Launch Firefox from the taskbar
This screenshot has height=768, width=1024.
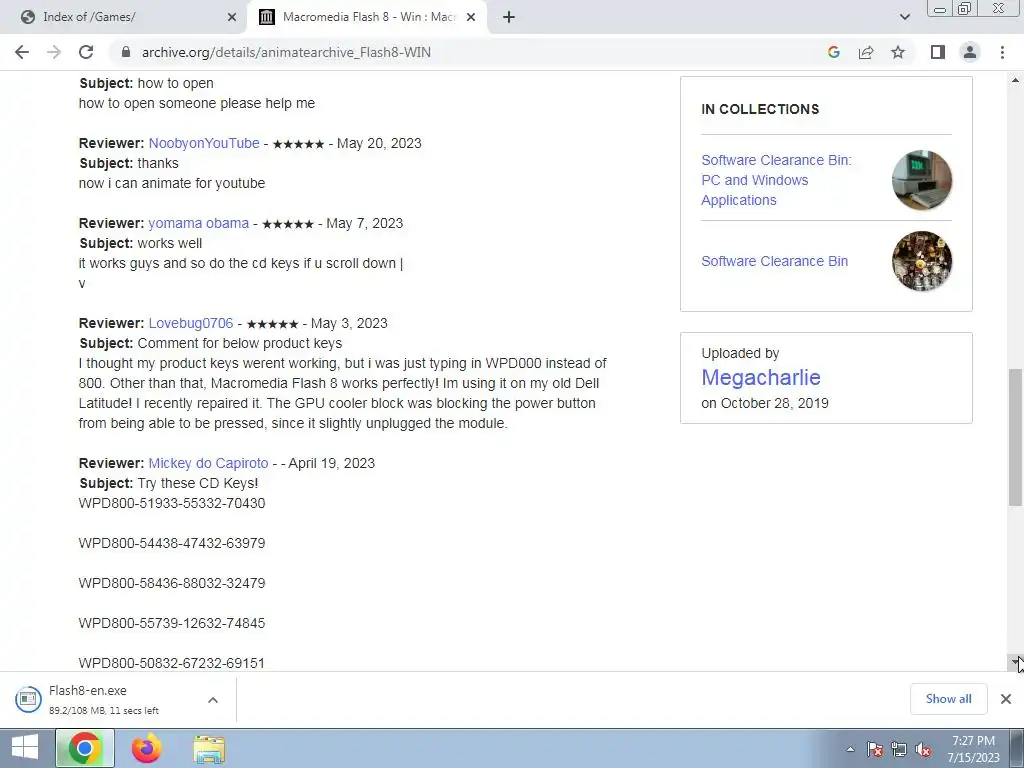point(146,748)
